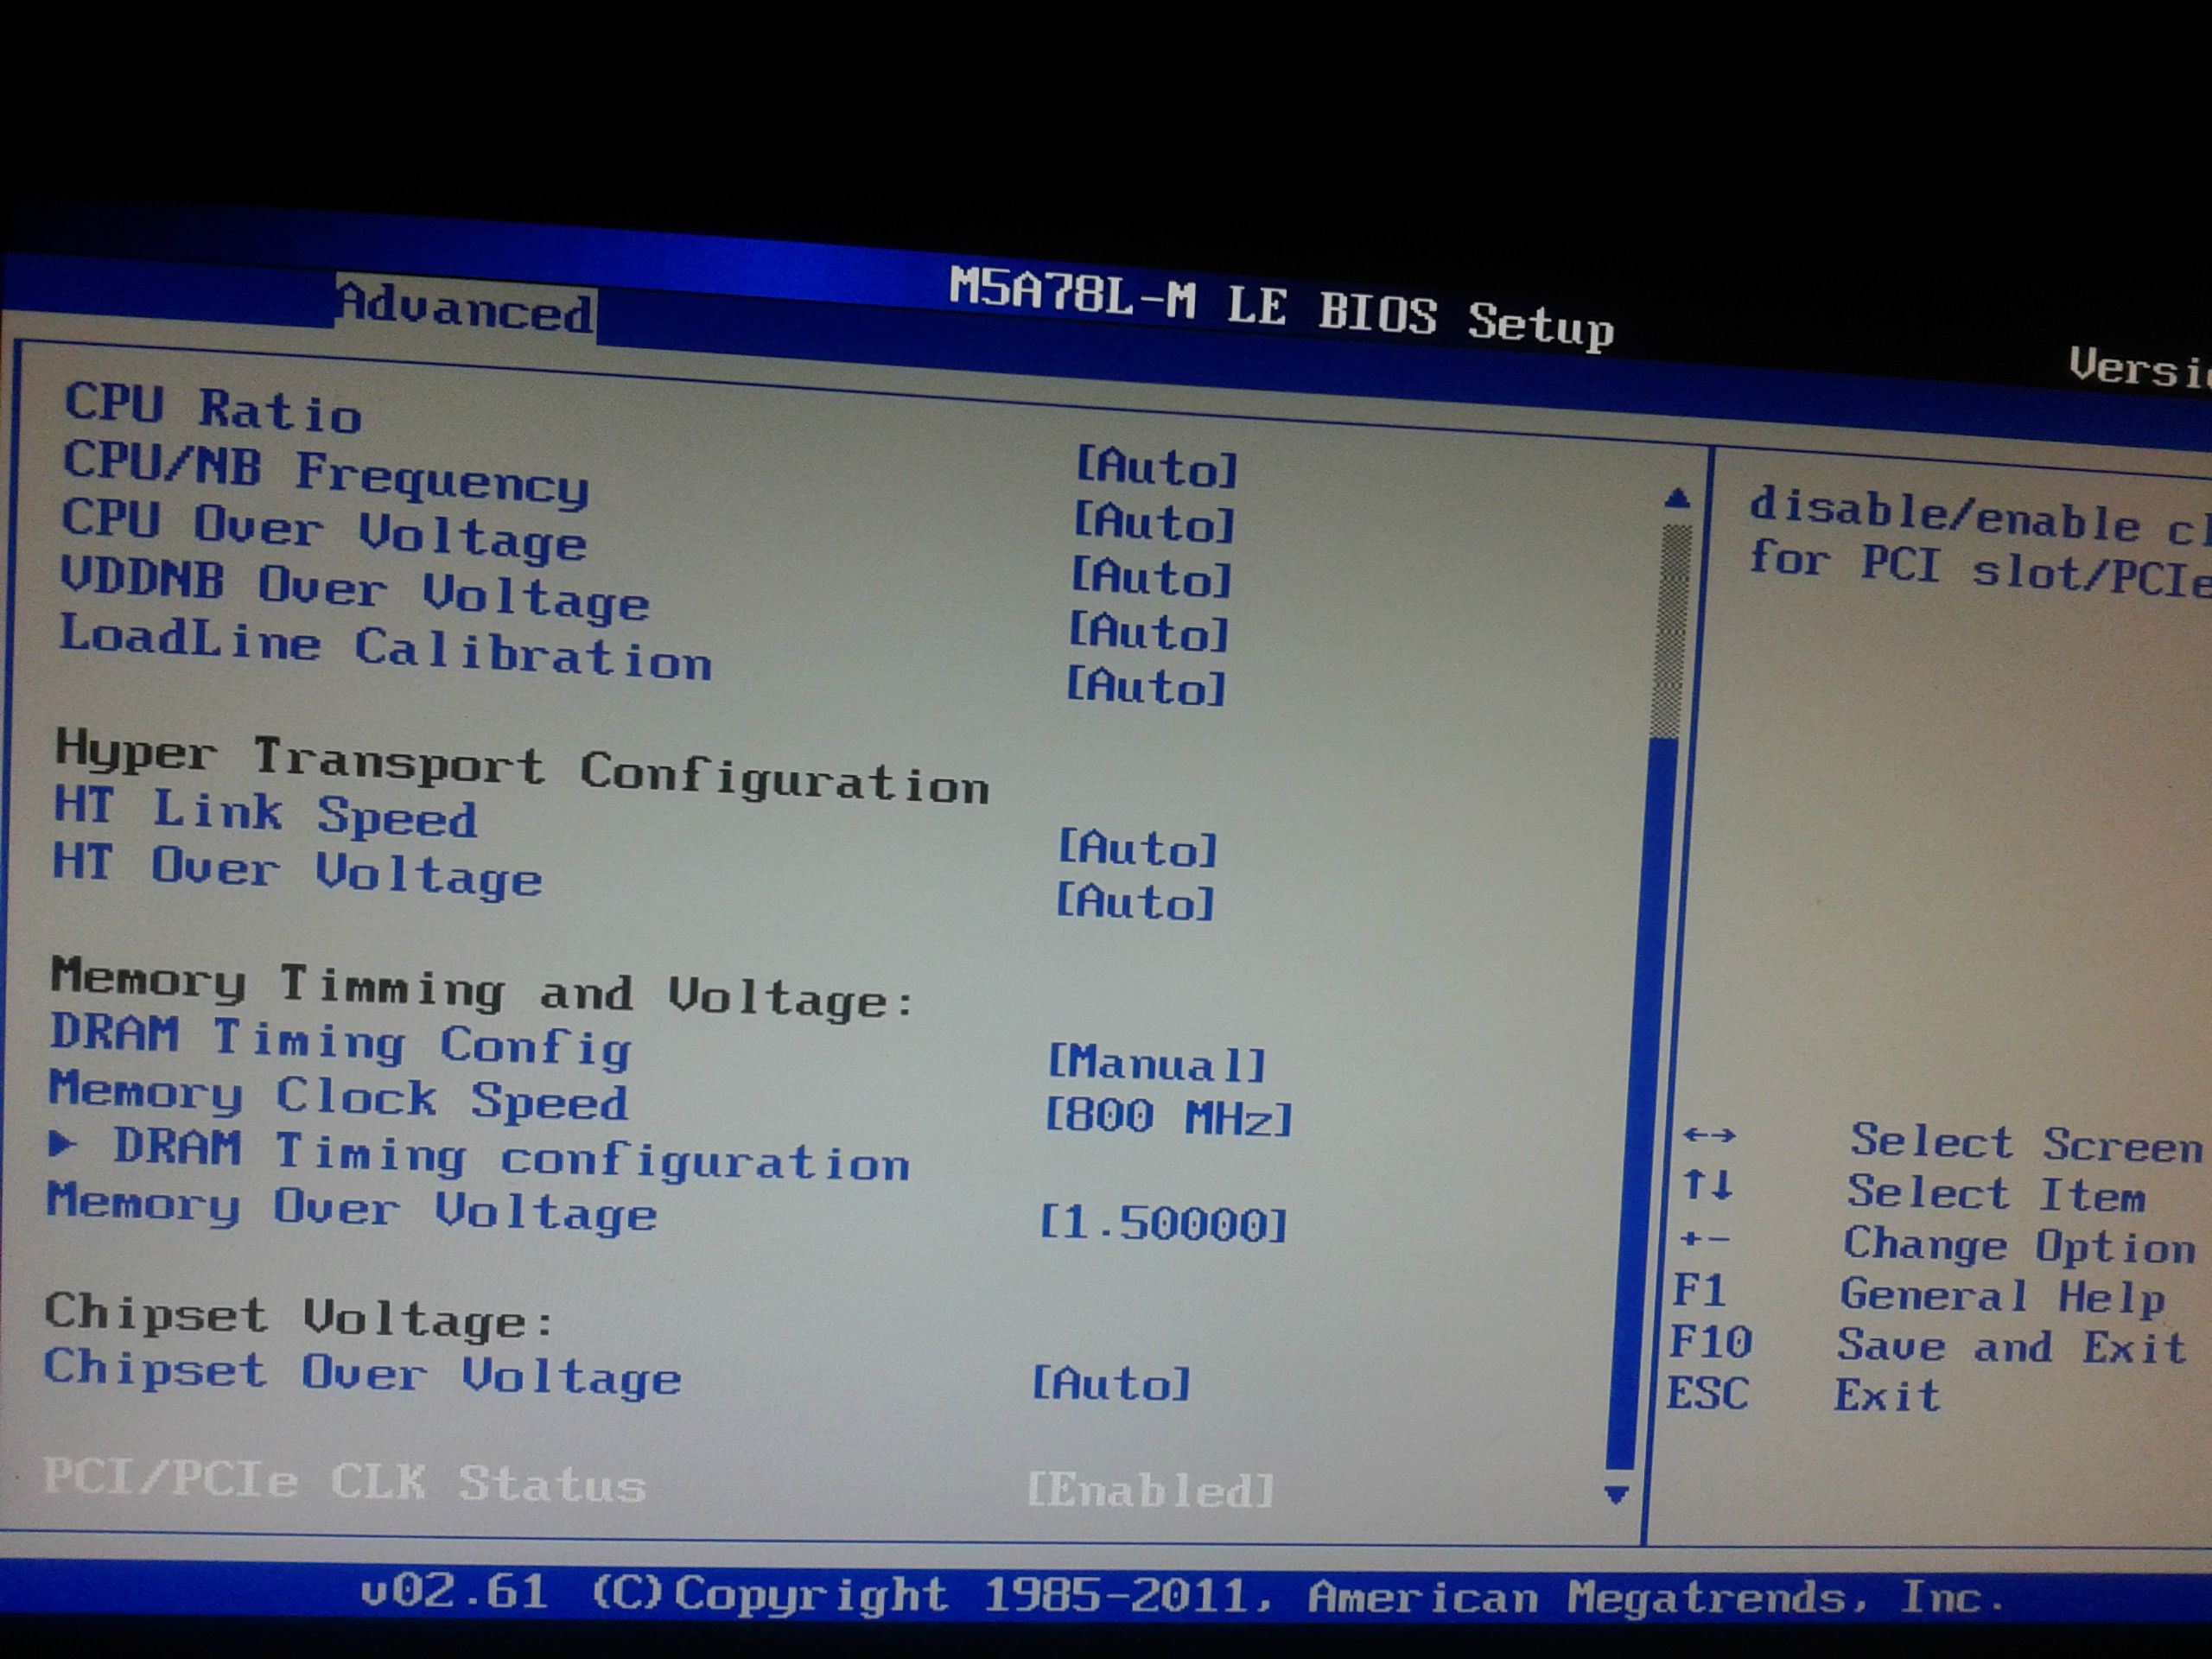Select the LoadLine Calibration label
2212x1659 pixels.
click(385, 648)
